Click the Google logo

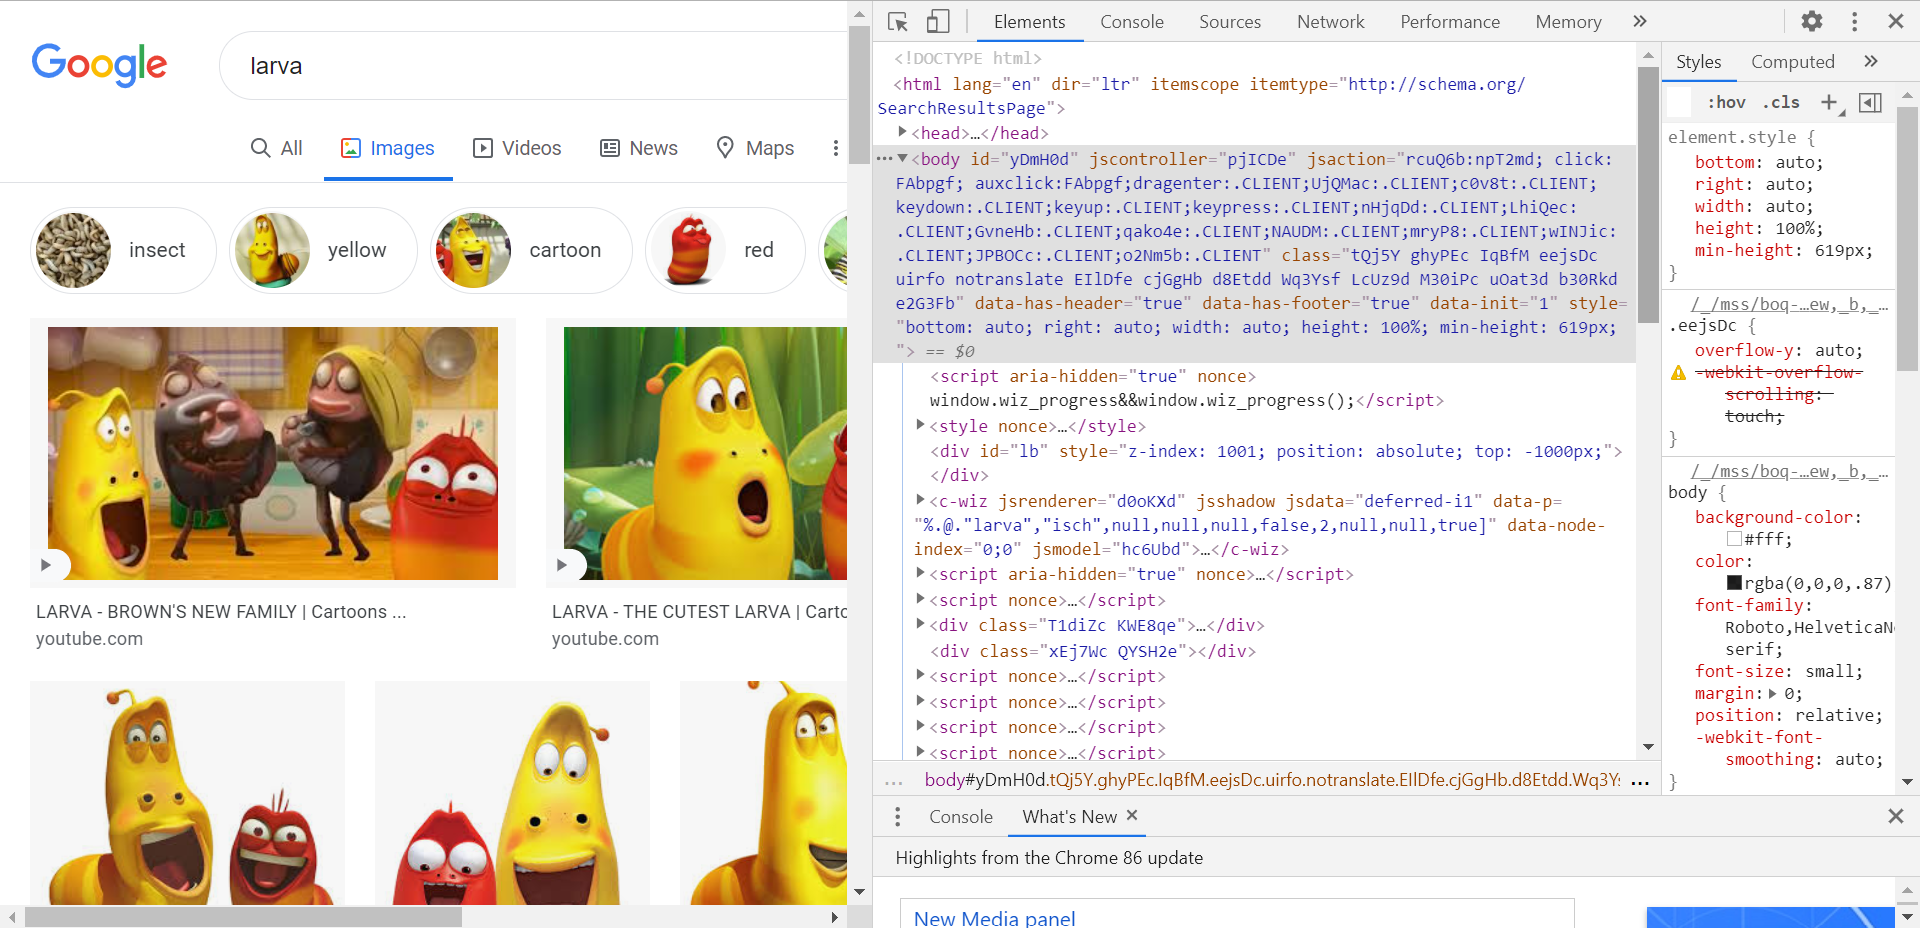coord(99,64)
